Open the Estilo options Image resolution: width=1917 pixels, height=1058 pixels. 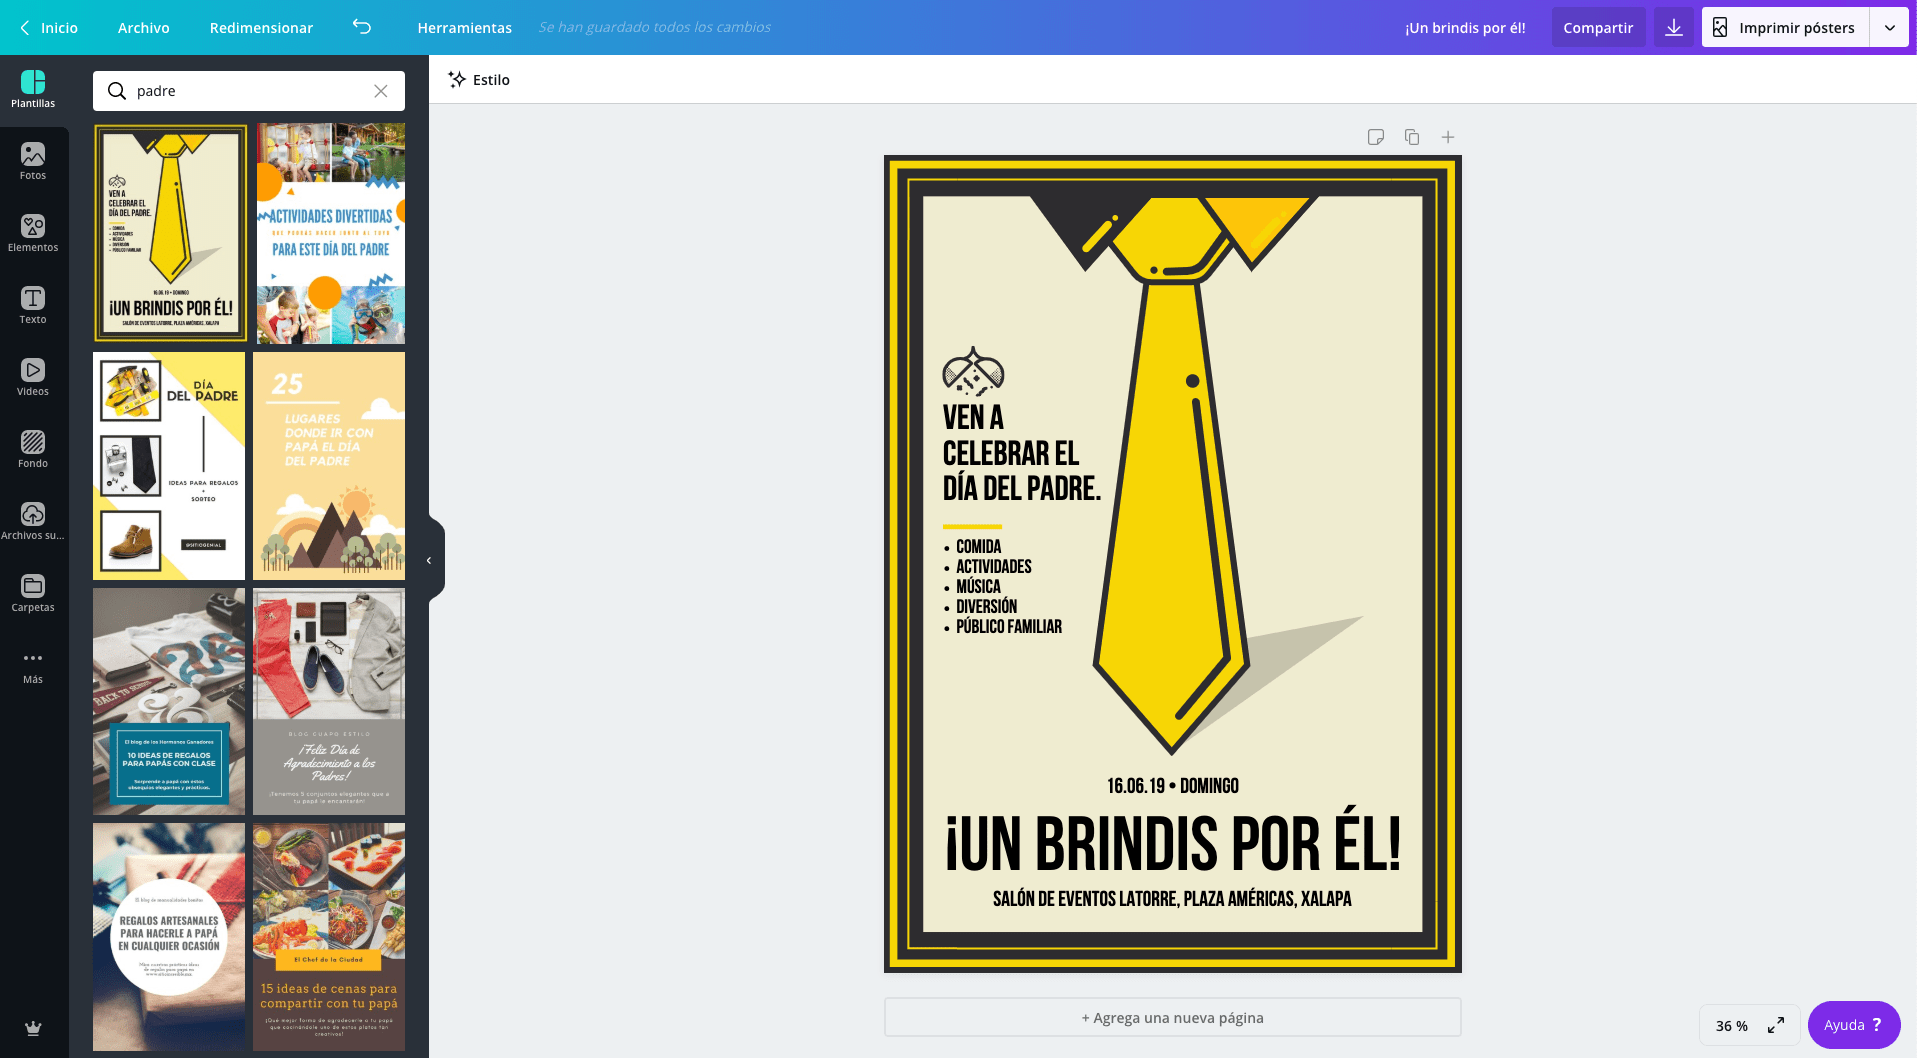[x=479, y=80]
